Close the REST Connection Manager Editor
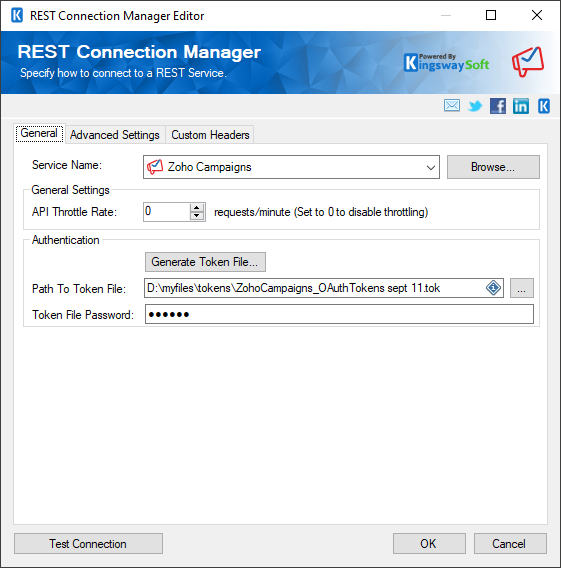 coord(537,15)
